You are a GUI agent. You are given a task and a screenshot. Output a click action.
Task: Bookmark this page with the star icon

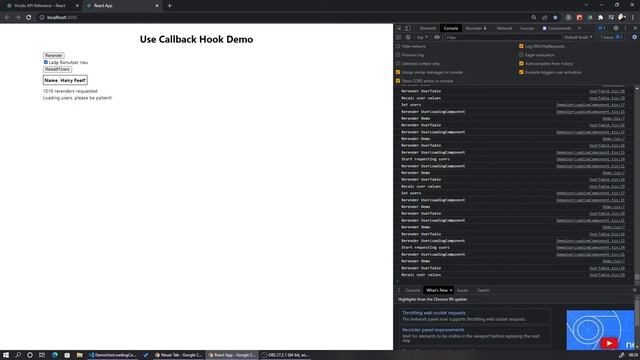click(555, 18)
